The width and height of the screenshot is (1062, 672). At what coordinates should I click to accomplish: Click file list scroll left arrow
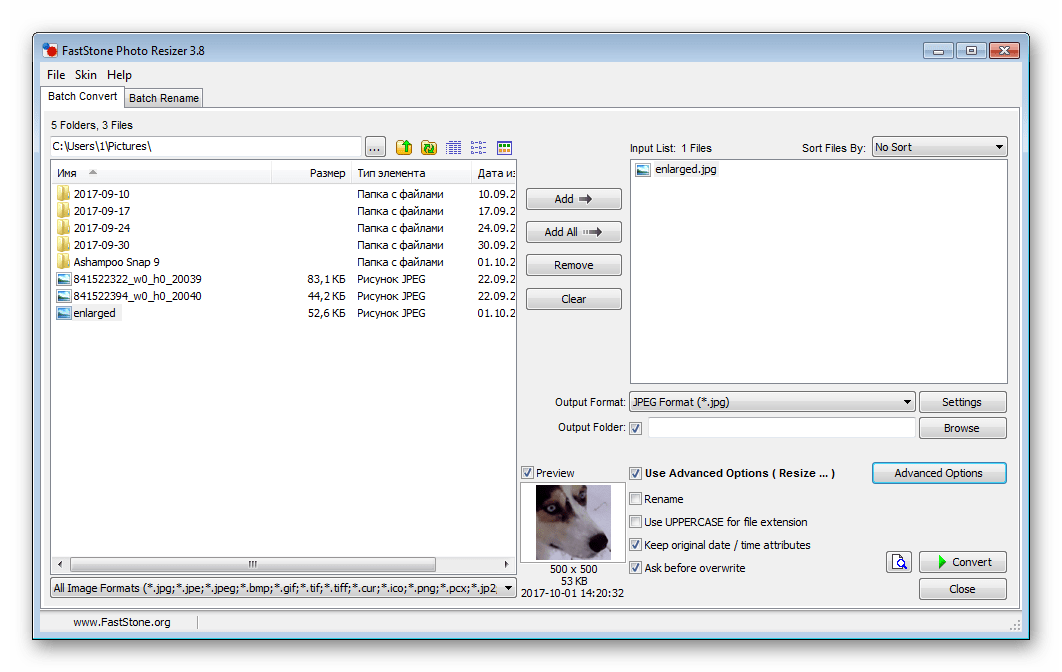60,564
